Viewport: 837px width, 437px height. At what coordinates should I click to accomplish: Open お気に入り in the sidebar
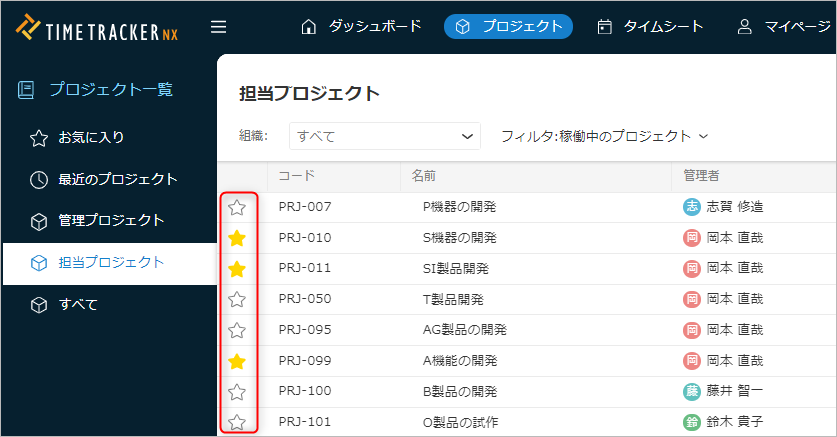91,137
